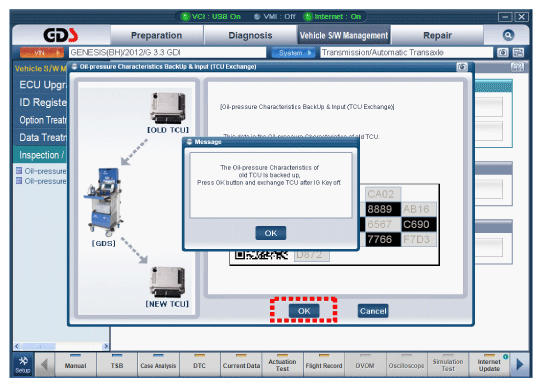Click the System selector button
Image resolution: width=542 pixels, height=387 pixels.
click(x=294, y=53)
